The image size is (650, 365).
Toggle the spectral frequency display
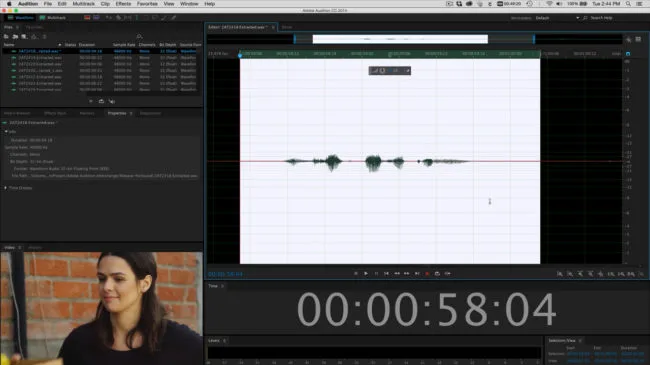pos(87,18)
